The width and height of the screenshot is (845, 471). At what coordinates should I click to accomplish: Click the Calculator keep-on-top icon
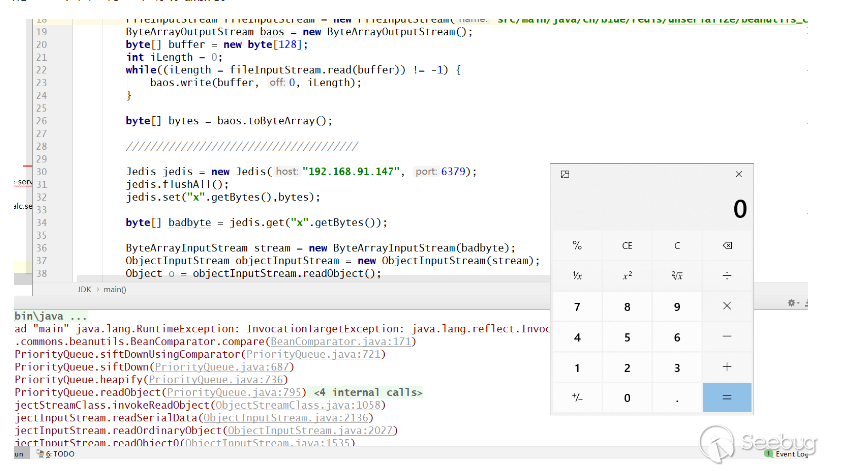click(x=565, y=174)
